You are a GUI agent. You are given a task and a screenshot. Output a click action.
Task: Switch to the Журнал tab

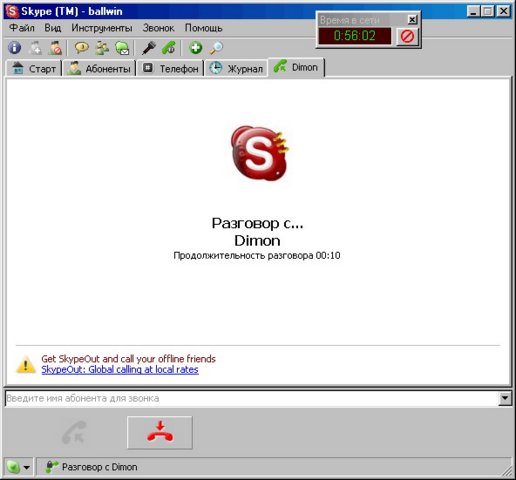[236, 68]
